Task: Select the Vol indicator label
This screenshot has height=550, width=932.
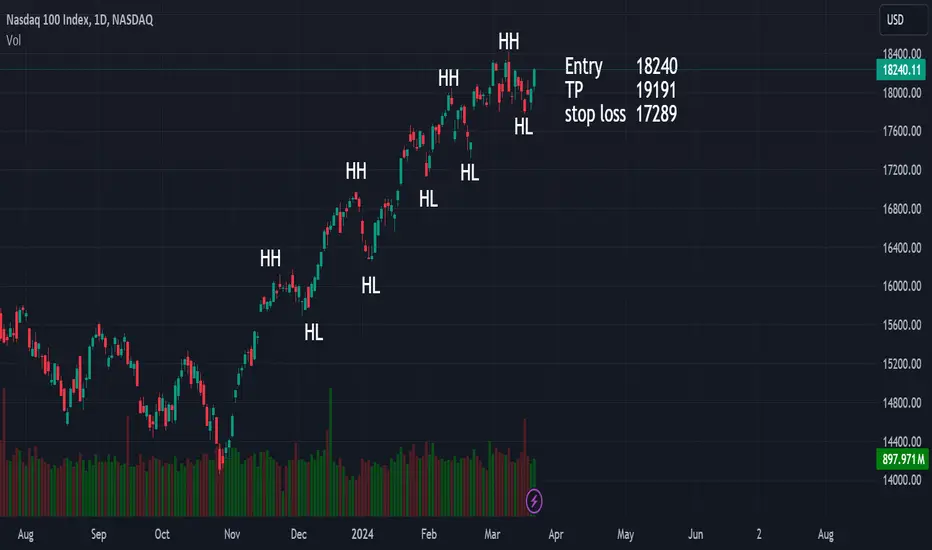Action: [x=14, y=40]
